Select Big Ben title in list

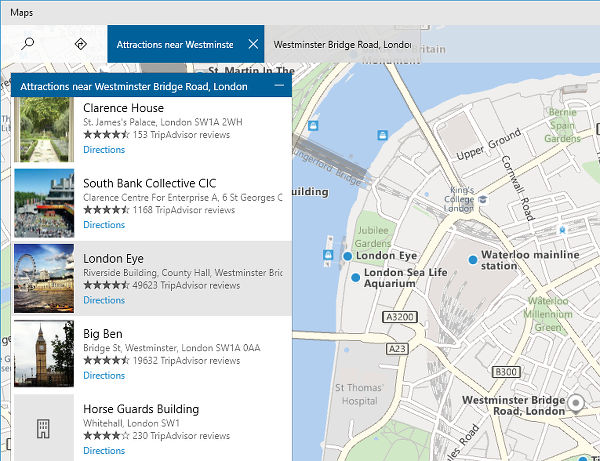[103, 334]
